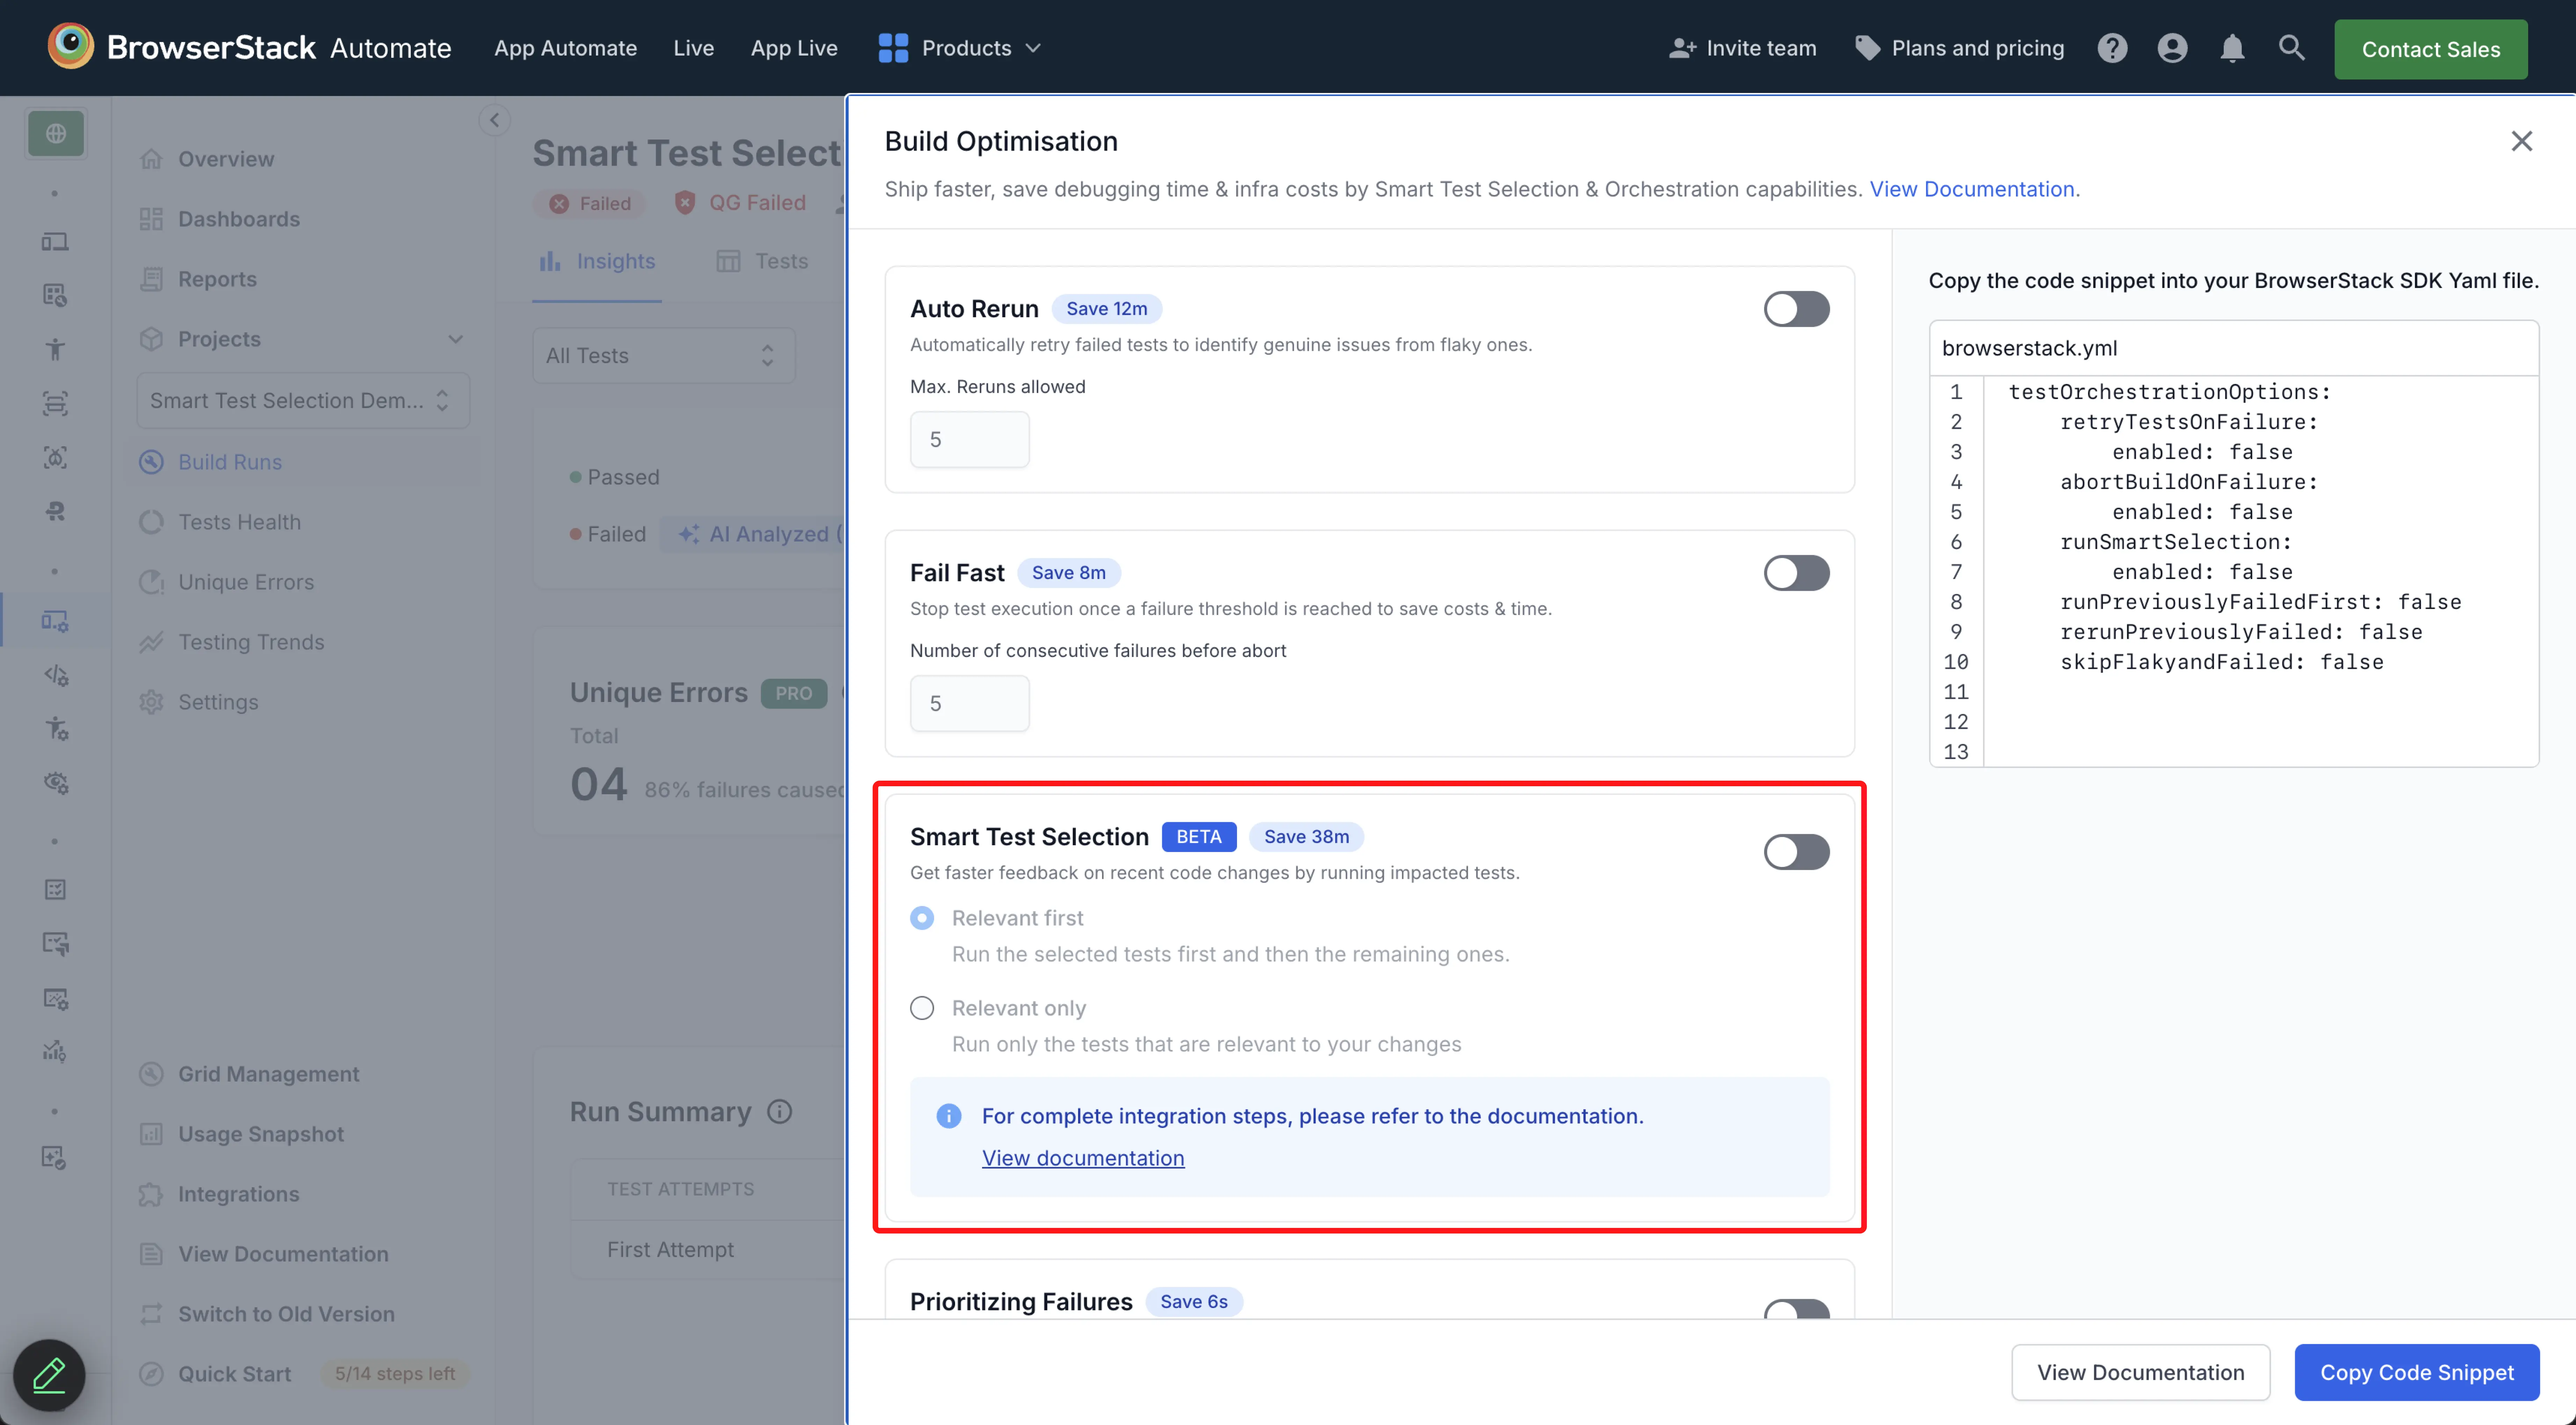This screenshot has width=2576, height=1425.
Task: Open the notifications bell icon
Action: click(x=2232, y=47)
